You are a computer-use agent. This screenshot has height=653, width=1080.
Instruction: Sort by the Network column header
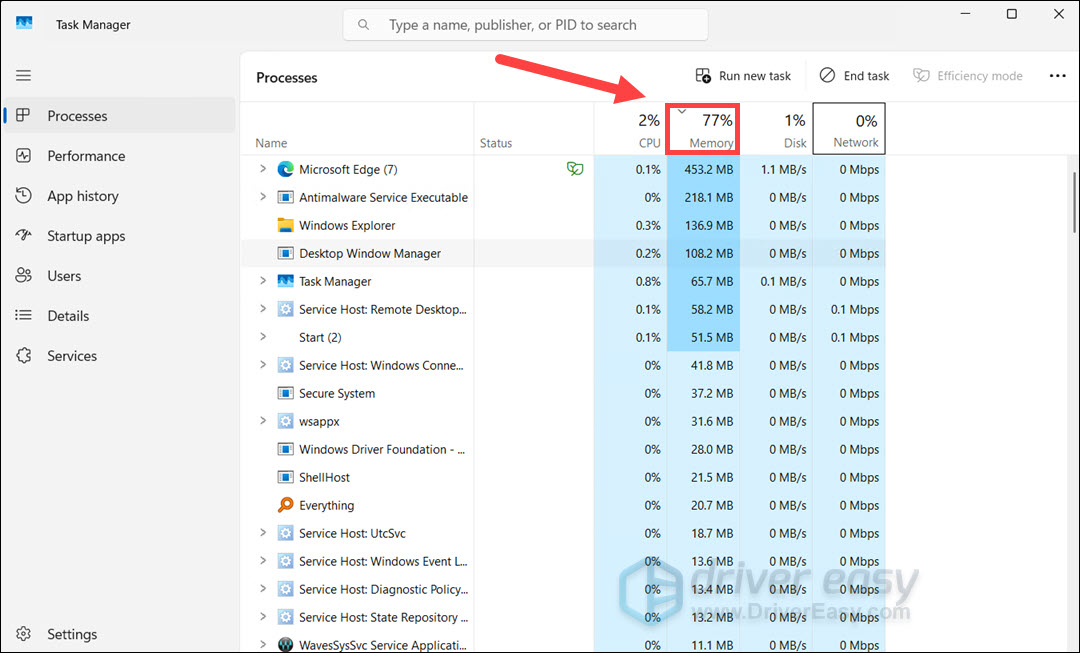[849, 129]
